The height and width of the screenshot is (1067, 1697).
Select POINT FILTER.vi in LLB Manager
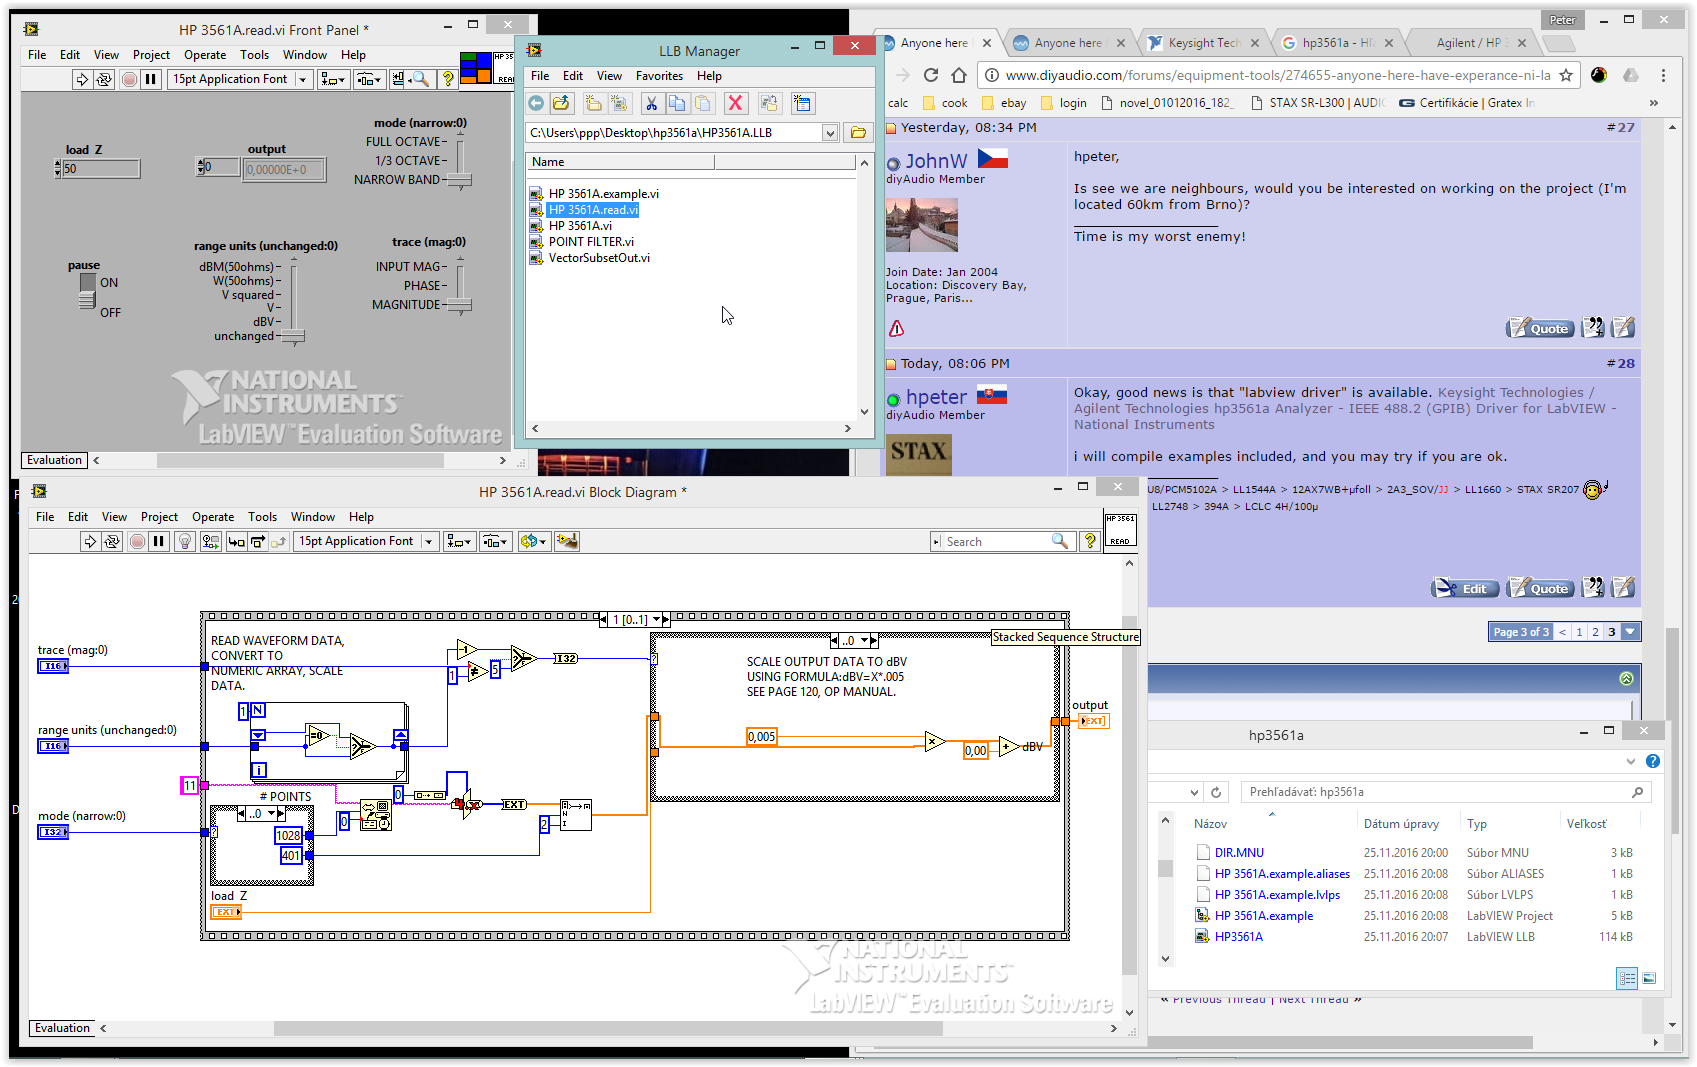click(x=590, y=242)
